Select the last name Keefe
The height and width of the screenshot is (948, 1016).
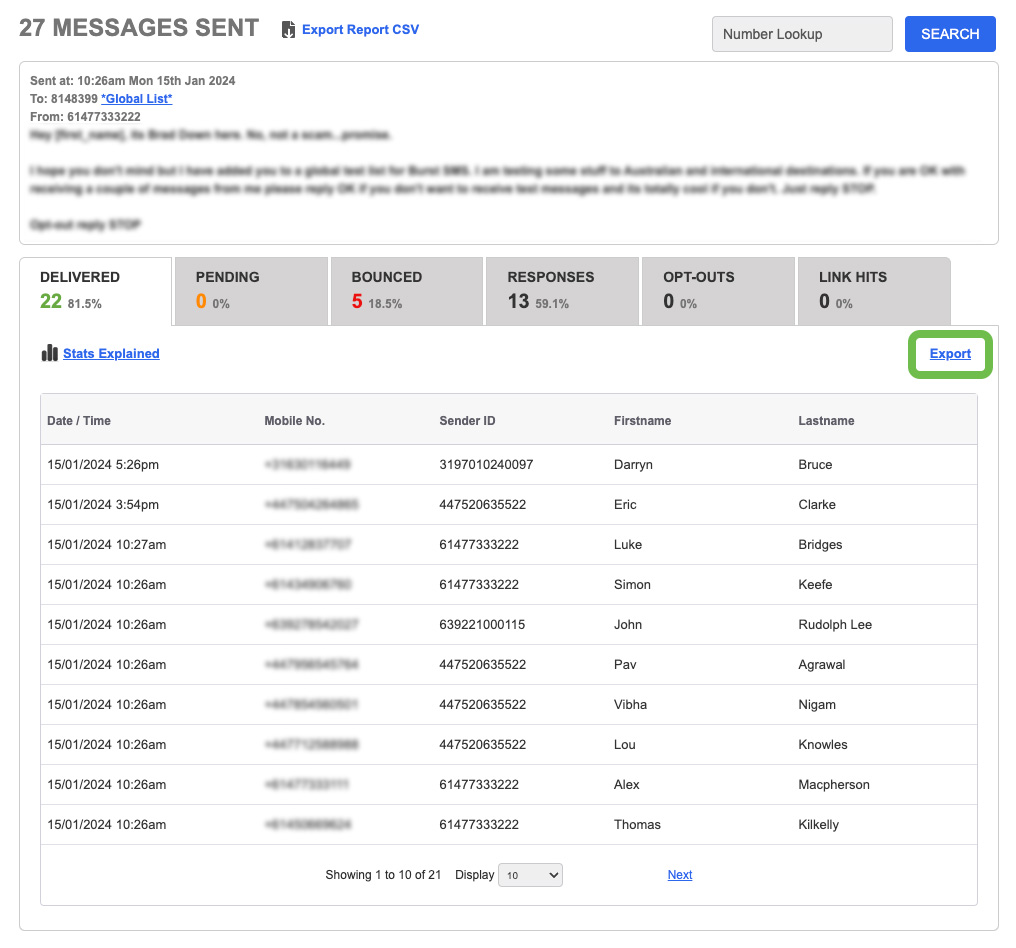pyautogui.click(x=815, y=584)
